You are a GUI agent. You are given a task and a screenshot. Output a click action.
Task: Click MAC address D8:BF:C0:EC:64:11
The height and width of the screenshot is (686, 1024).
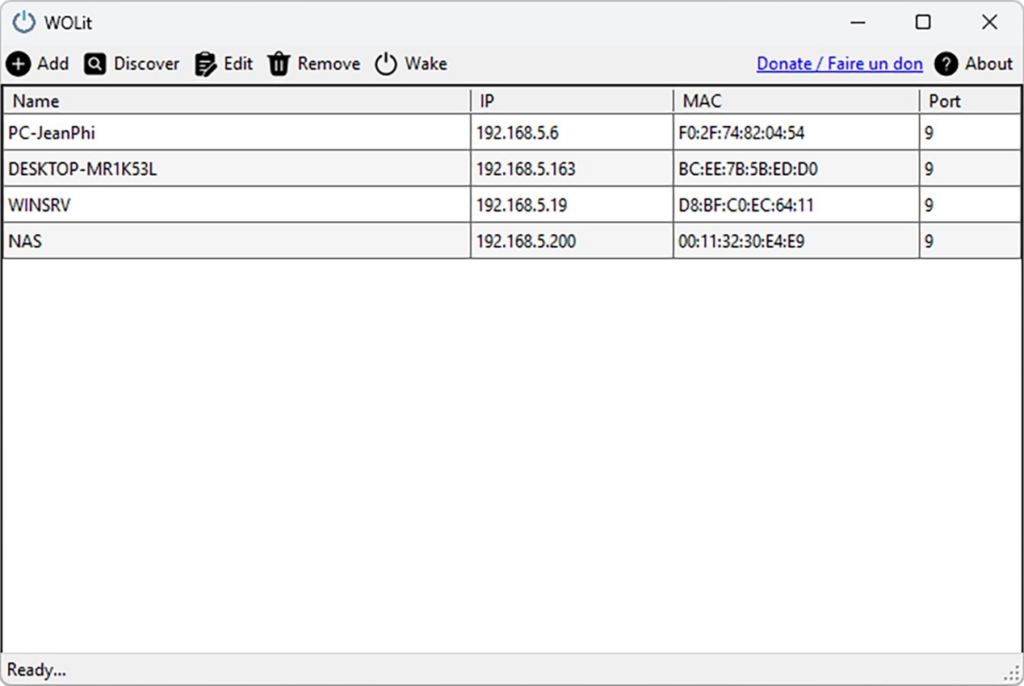746,205
